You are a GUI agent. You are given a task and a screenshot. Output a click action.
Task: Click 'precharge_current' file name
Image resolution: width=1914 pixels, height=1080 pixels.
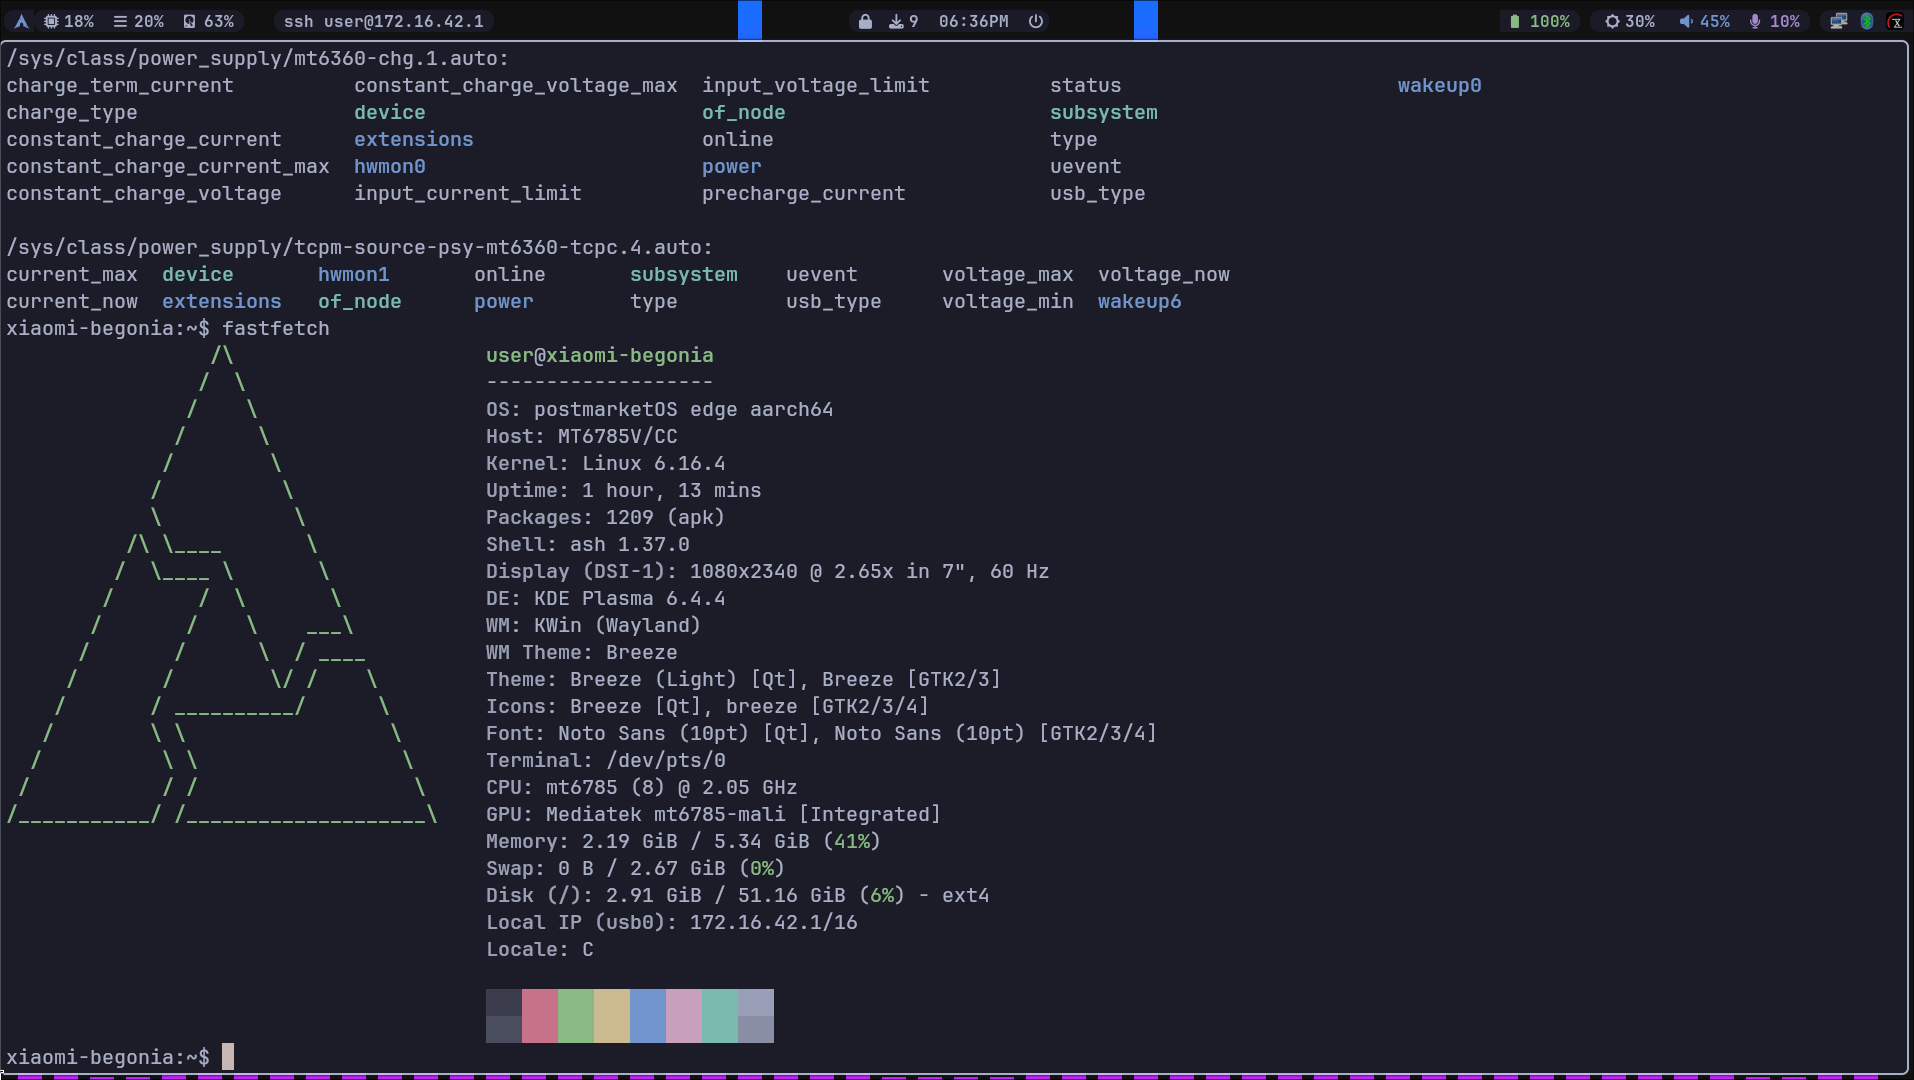coord(804,193)
